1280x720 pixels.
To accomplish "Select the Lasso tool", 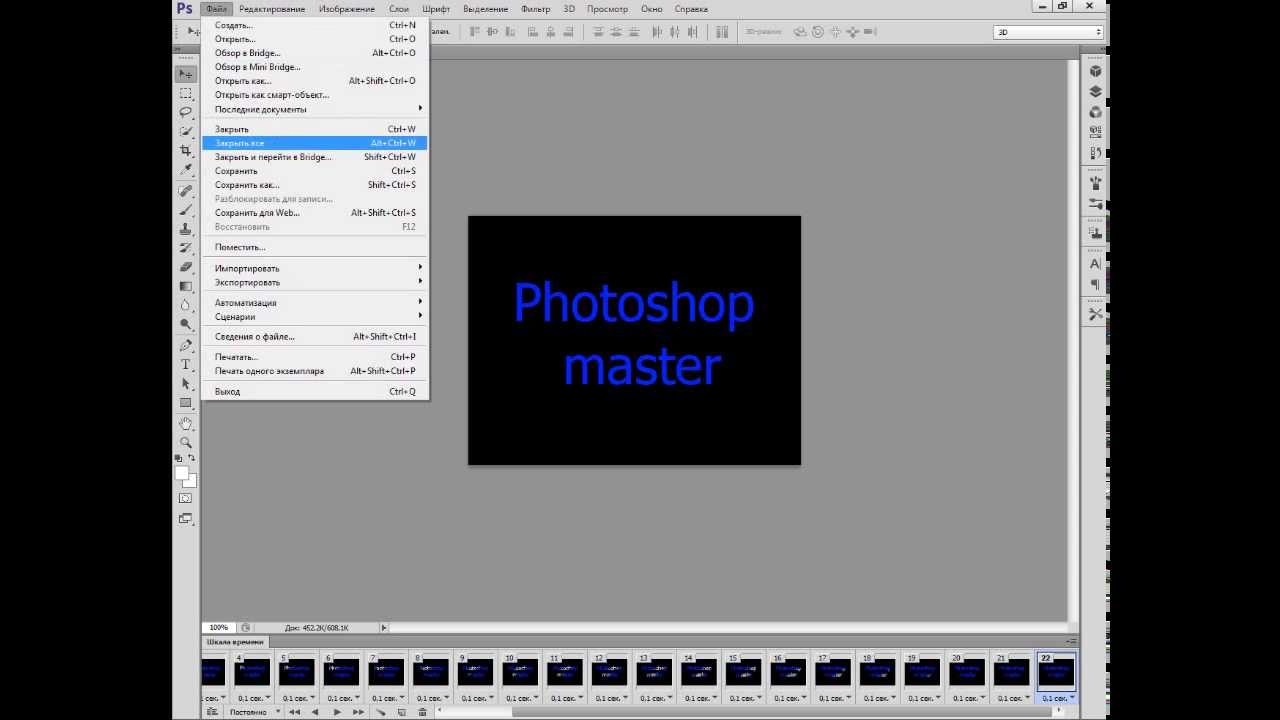I will pyautogui.click(x=186, y=112).
